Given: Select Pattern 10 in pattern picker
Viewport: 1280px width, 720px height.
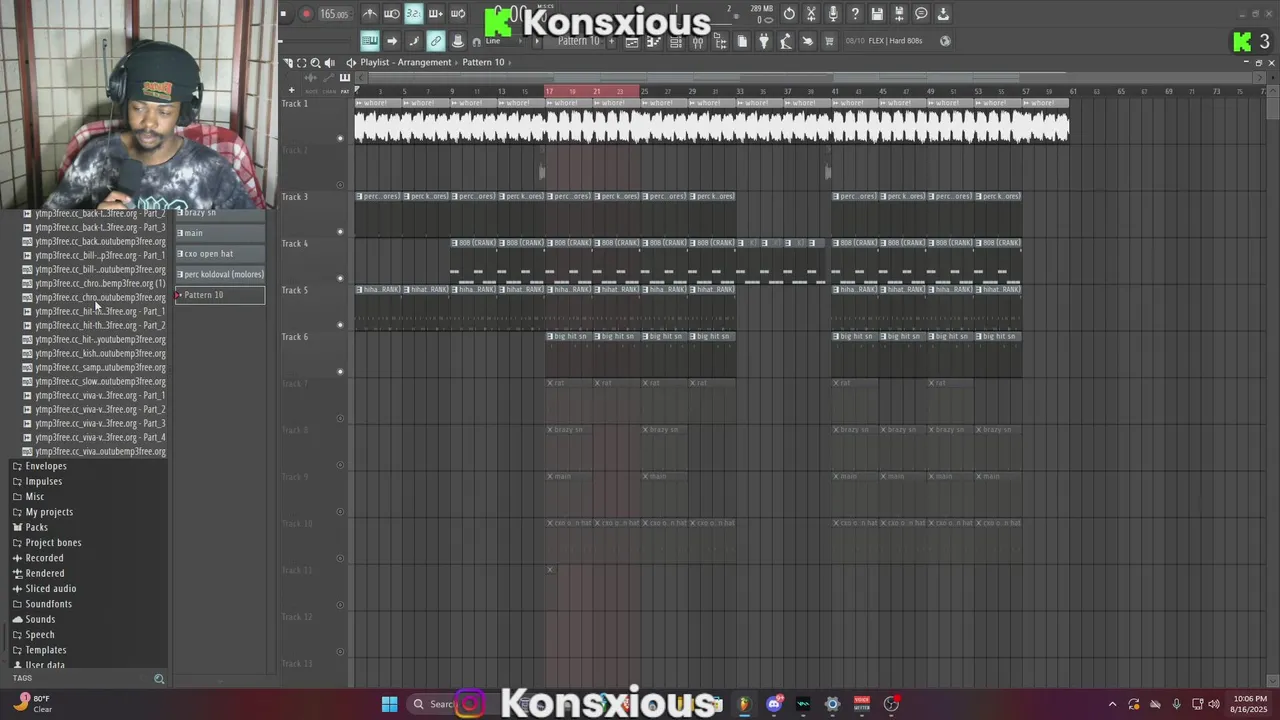Looking at the screenshot, I should click(x=220, y=295).
